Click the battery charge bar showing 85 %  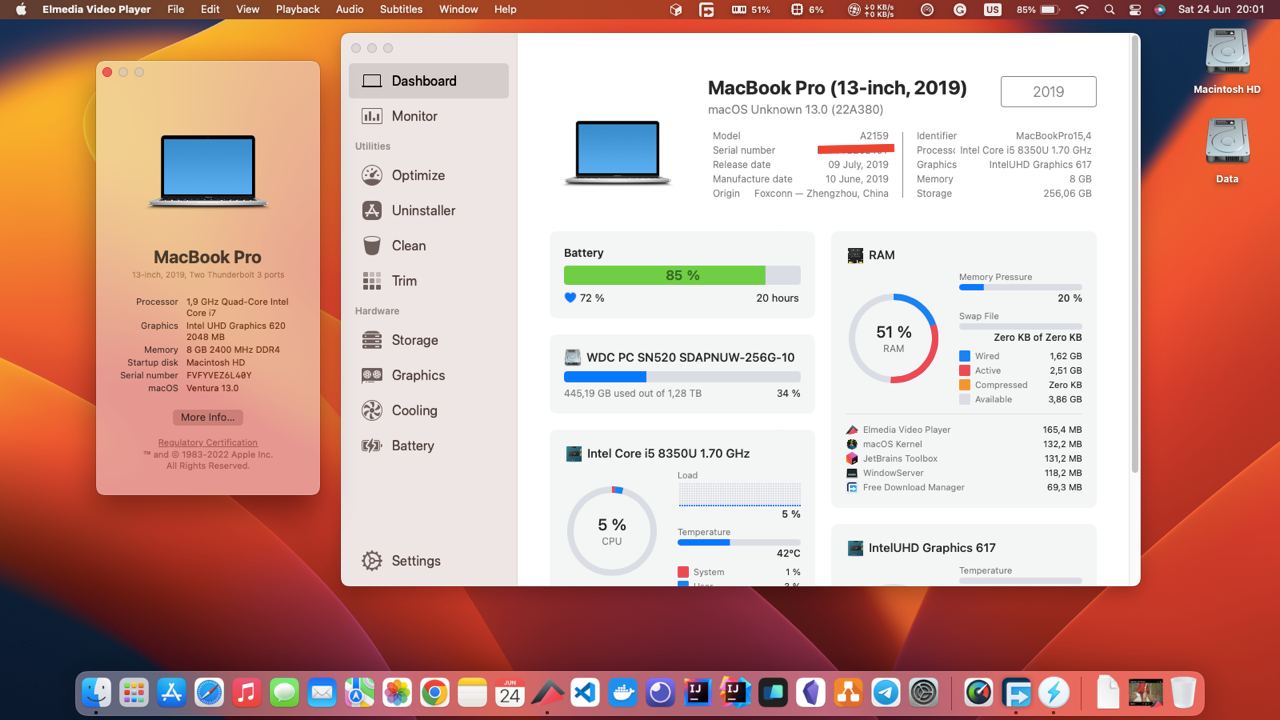pyautogui.click(x=682, y=275)
